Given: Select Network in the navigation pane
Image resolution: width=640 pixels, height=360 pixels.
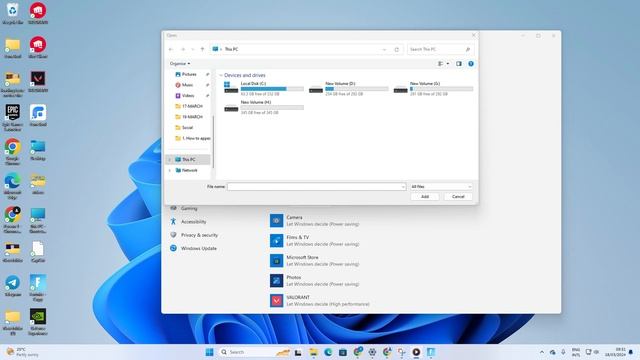Looking at the screenshot, I should 189,170.
